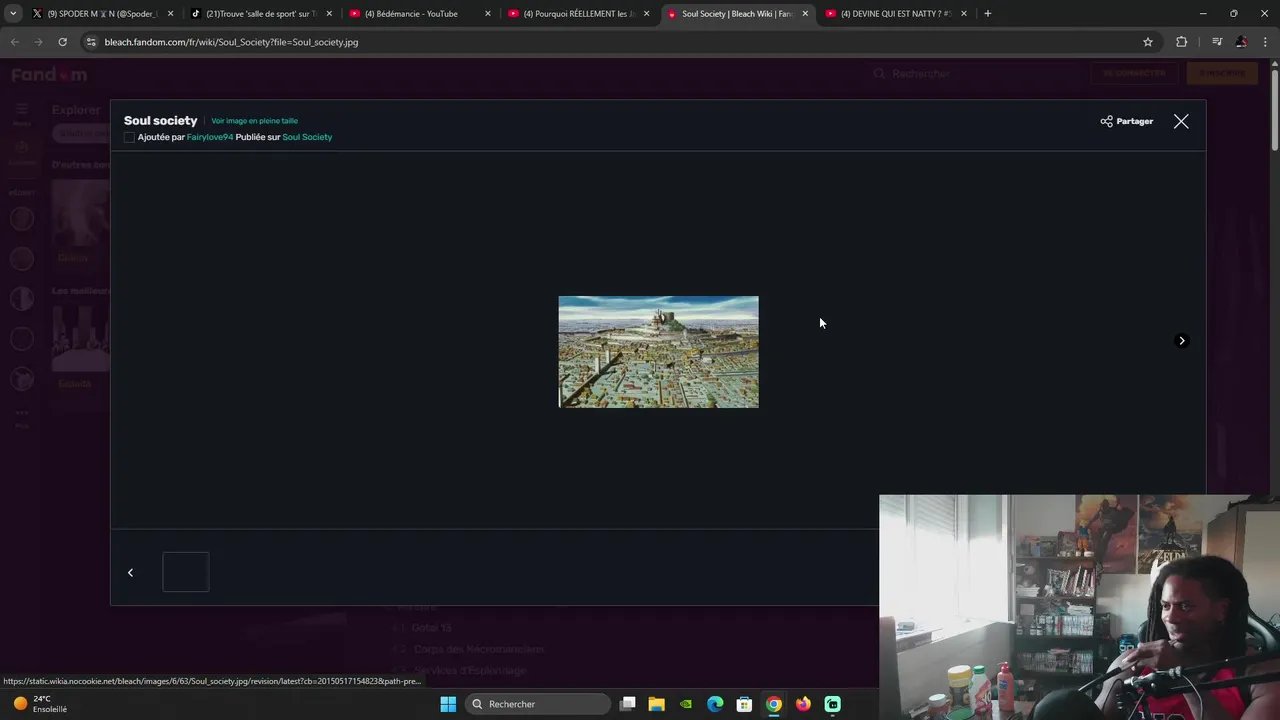Image resolution: width=1280 pixels, height=720 pixels.
Task: Open the 24°C Ensoleillé weather widget
Action: 40,704
